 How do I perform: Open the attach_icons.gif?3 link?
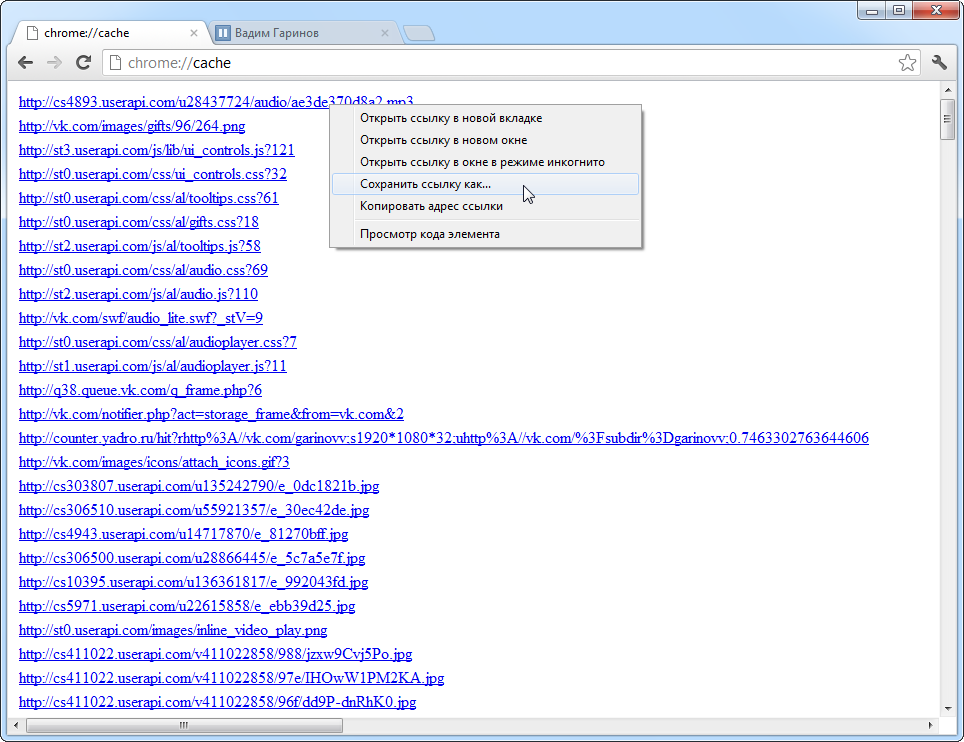point(154,462)
